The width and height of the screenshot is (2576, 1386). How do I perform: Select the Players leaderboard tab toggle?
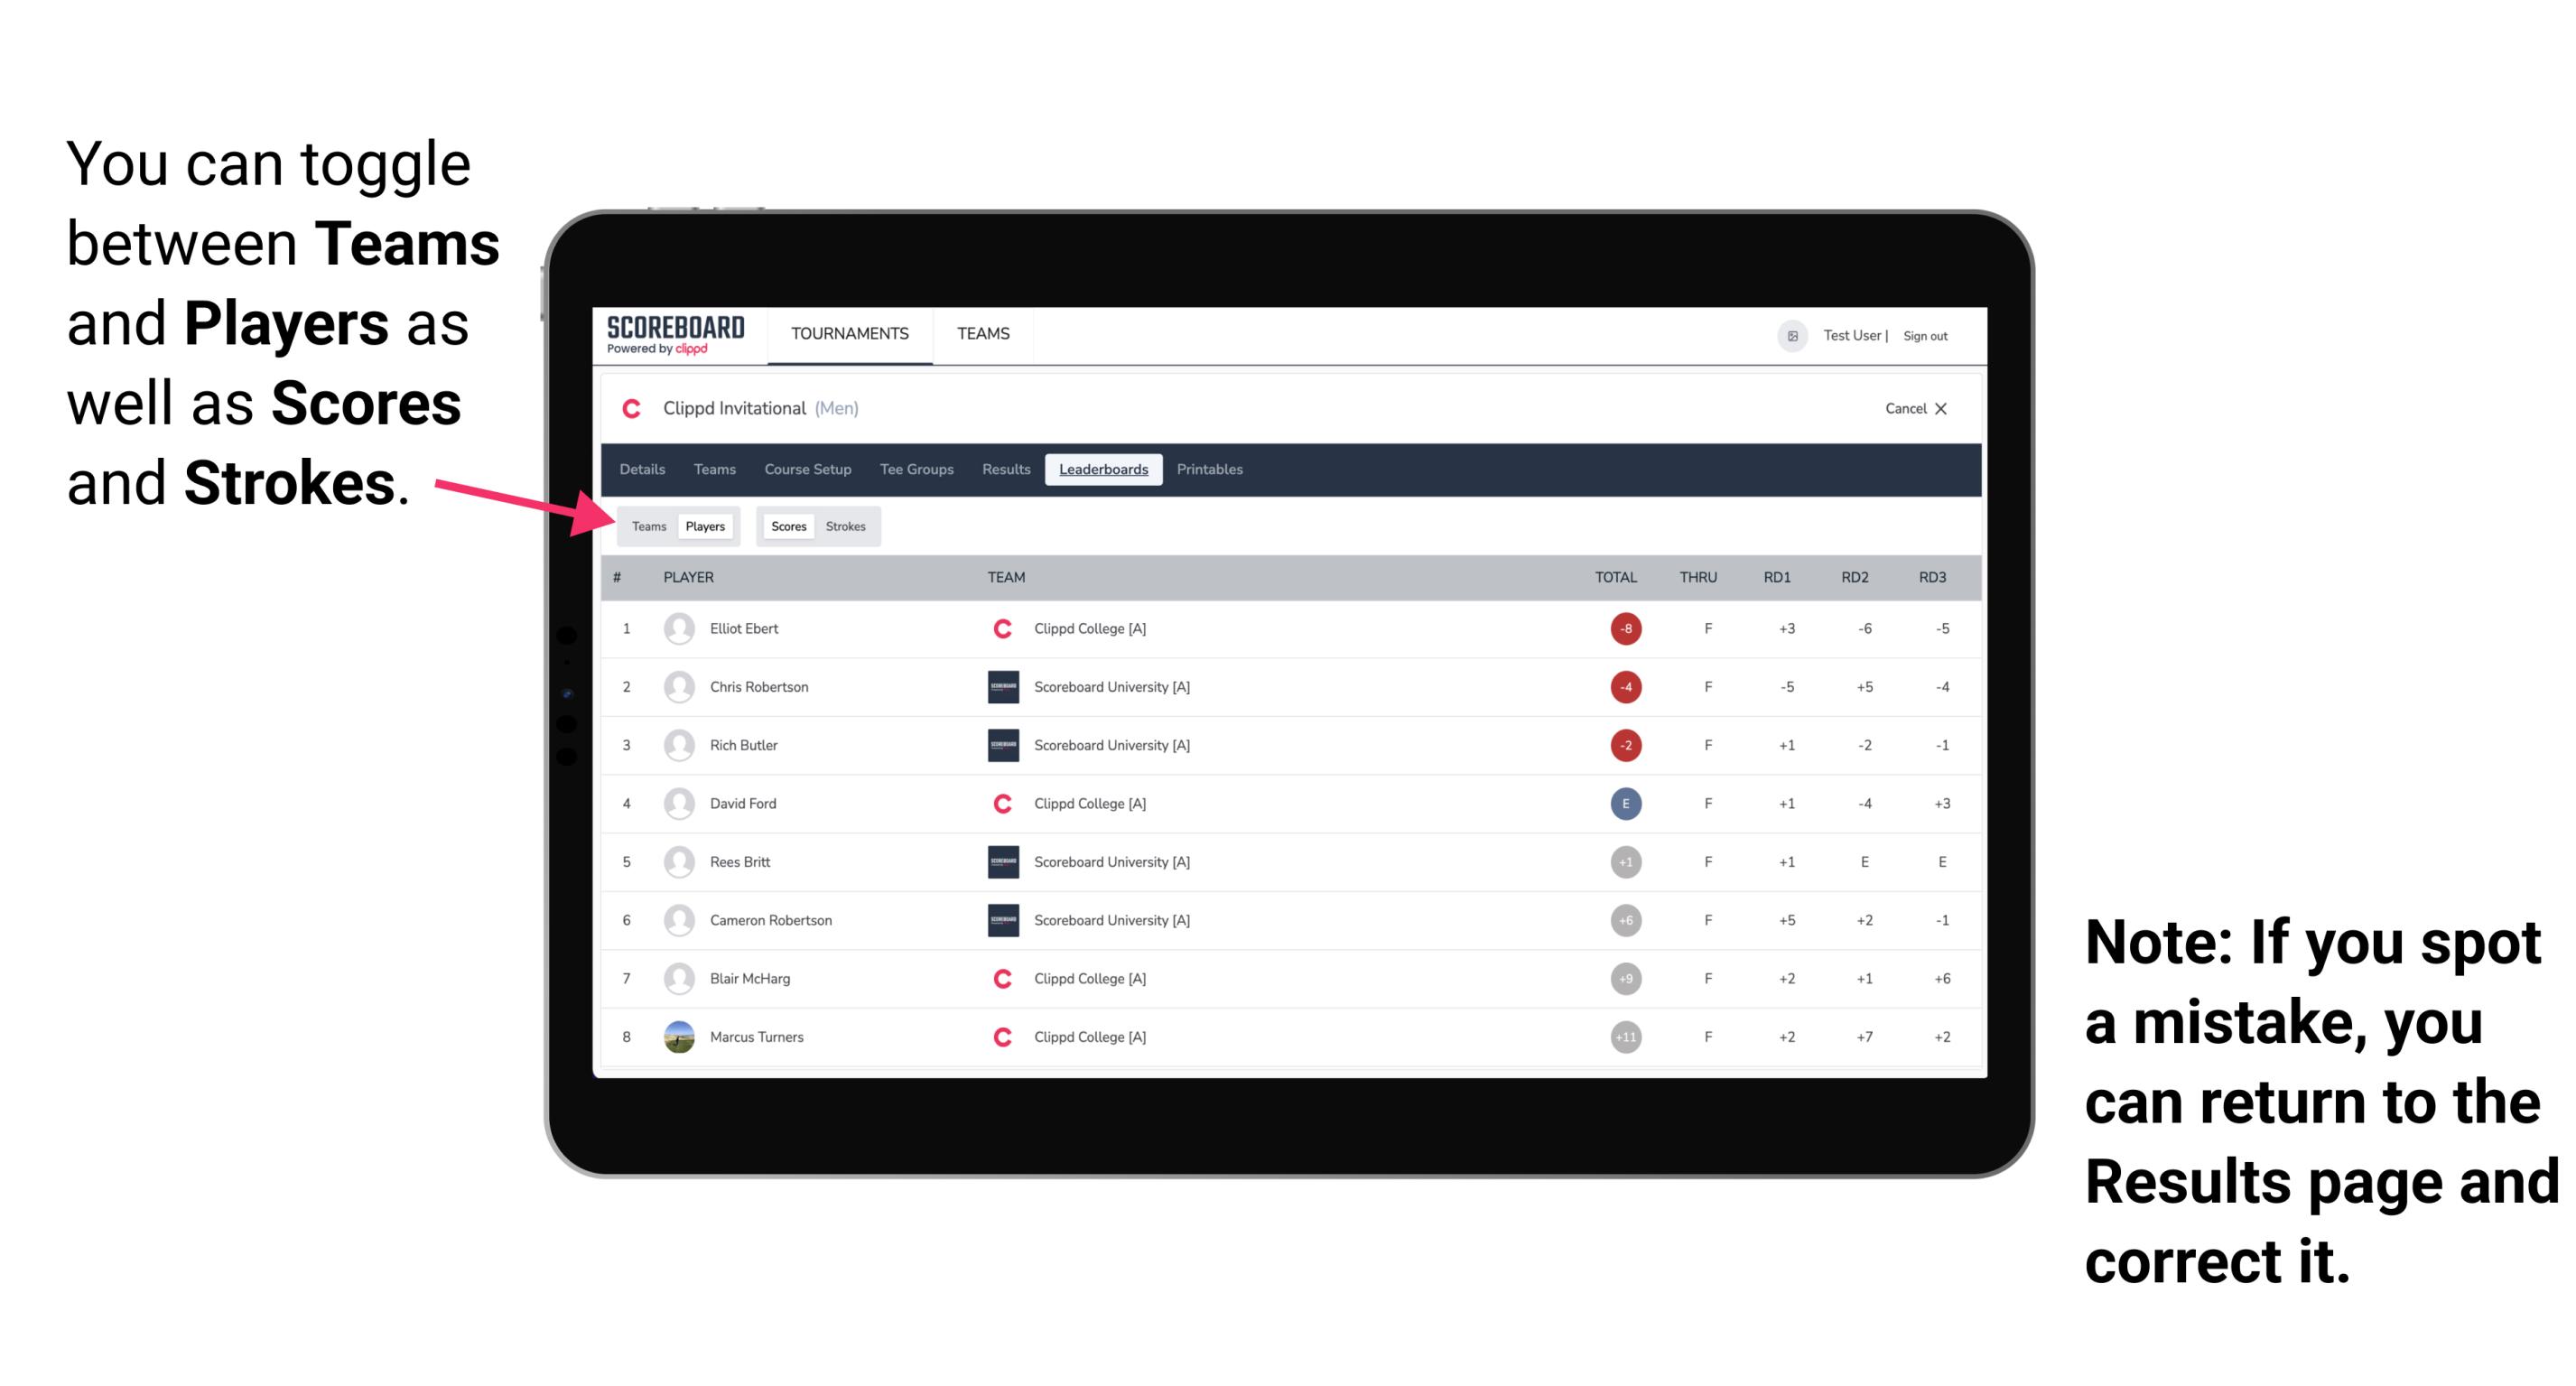click(x=704, y=526)
